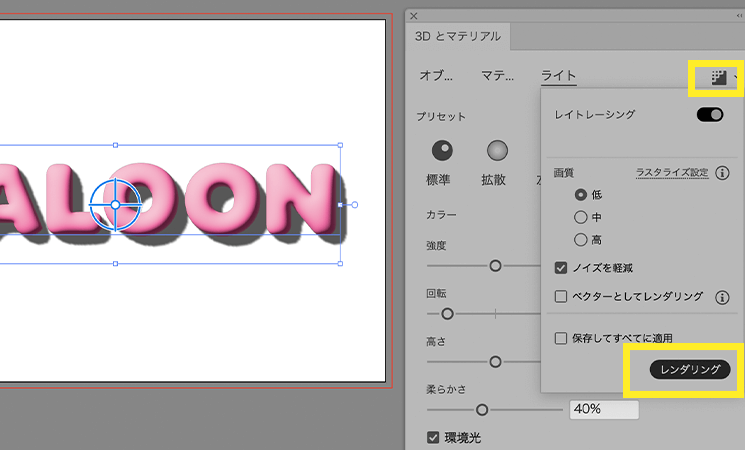The image size is (745, 450).
Task: Select the 高 quality radio button
Action: [581, 240]
